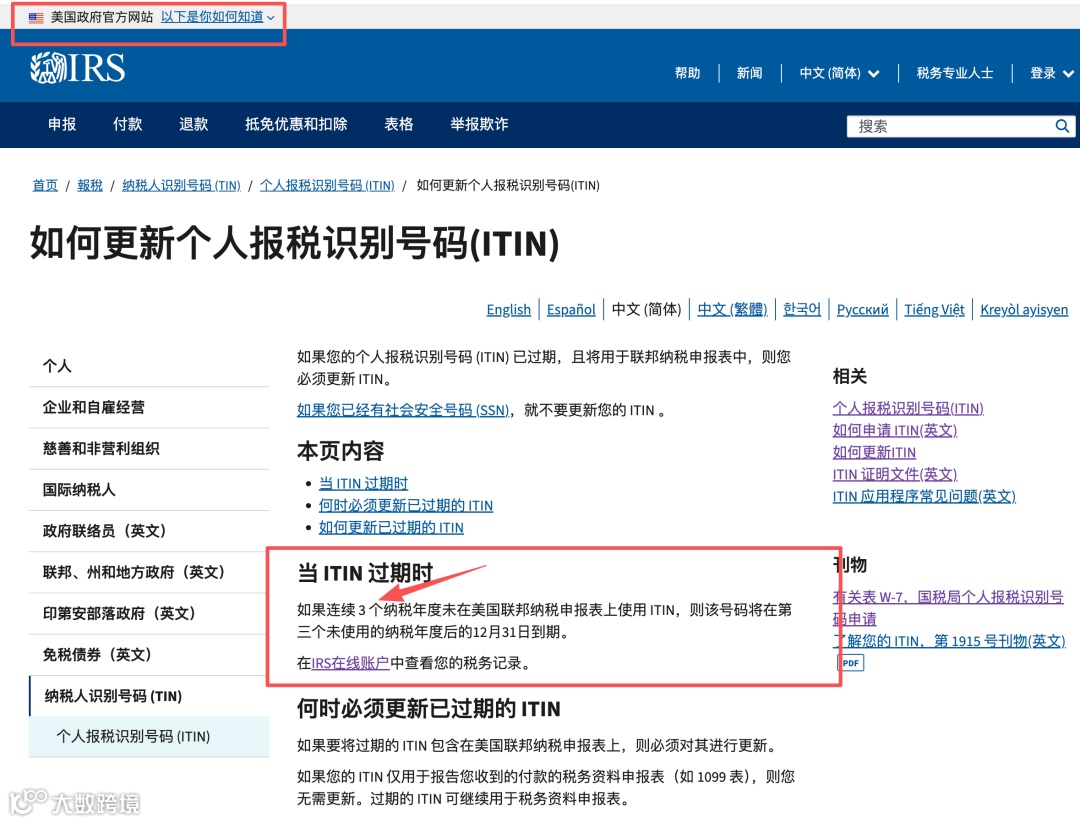Open 了解您的 ITIN 第 1915 号刊物 link
1080x823 pixels.
click(x=948, y=641)
